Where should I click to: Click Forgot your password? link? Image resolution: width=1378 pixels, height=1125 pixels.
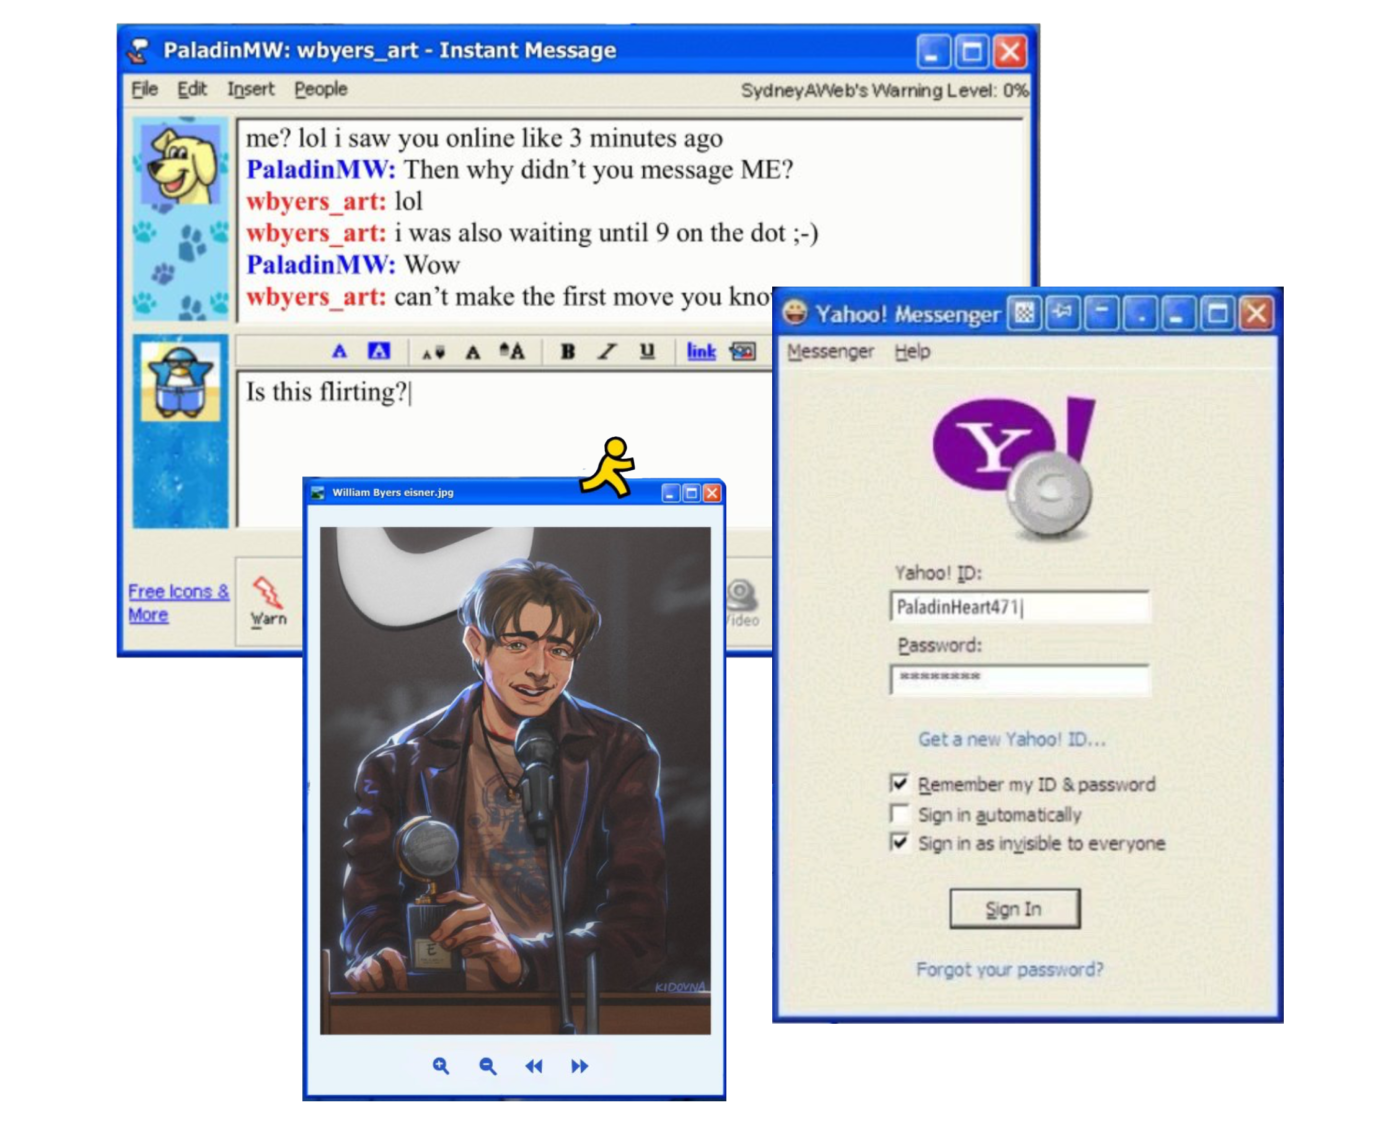click(1010, 969)
